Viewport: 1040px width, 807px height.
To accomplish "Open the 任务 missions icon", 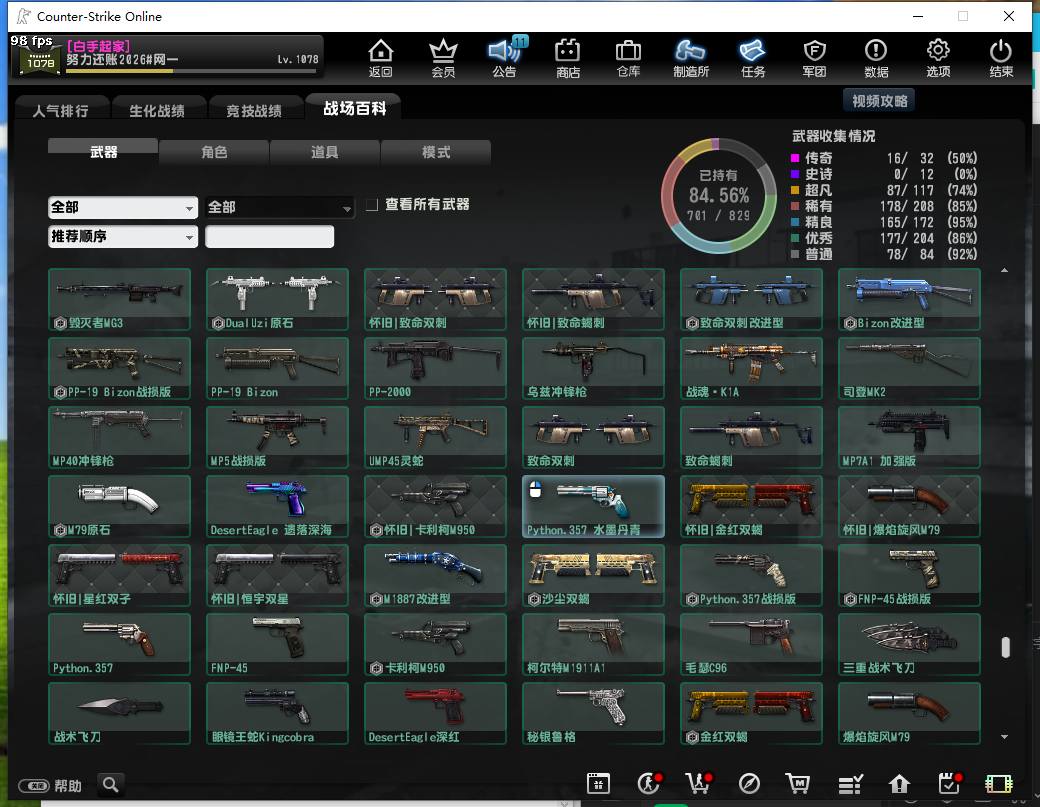I will tap(753, 58).
